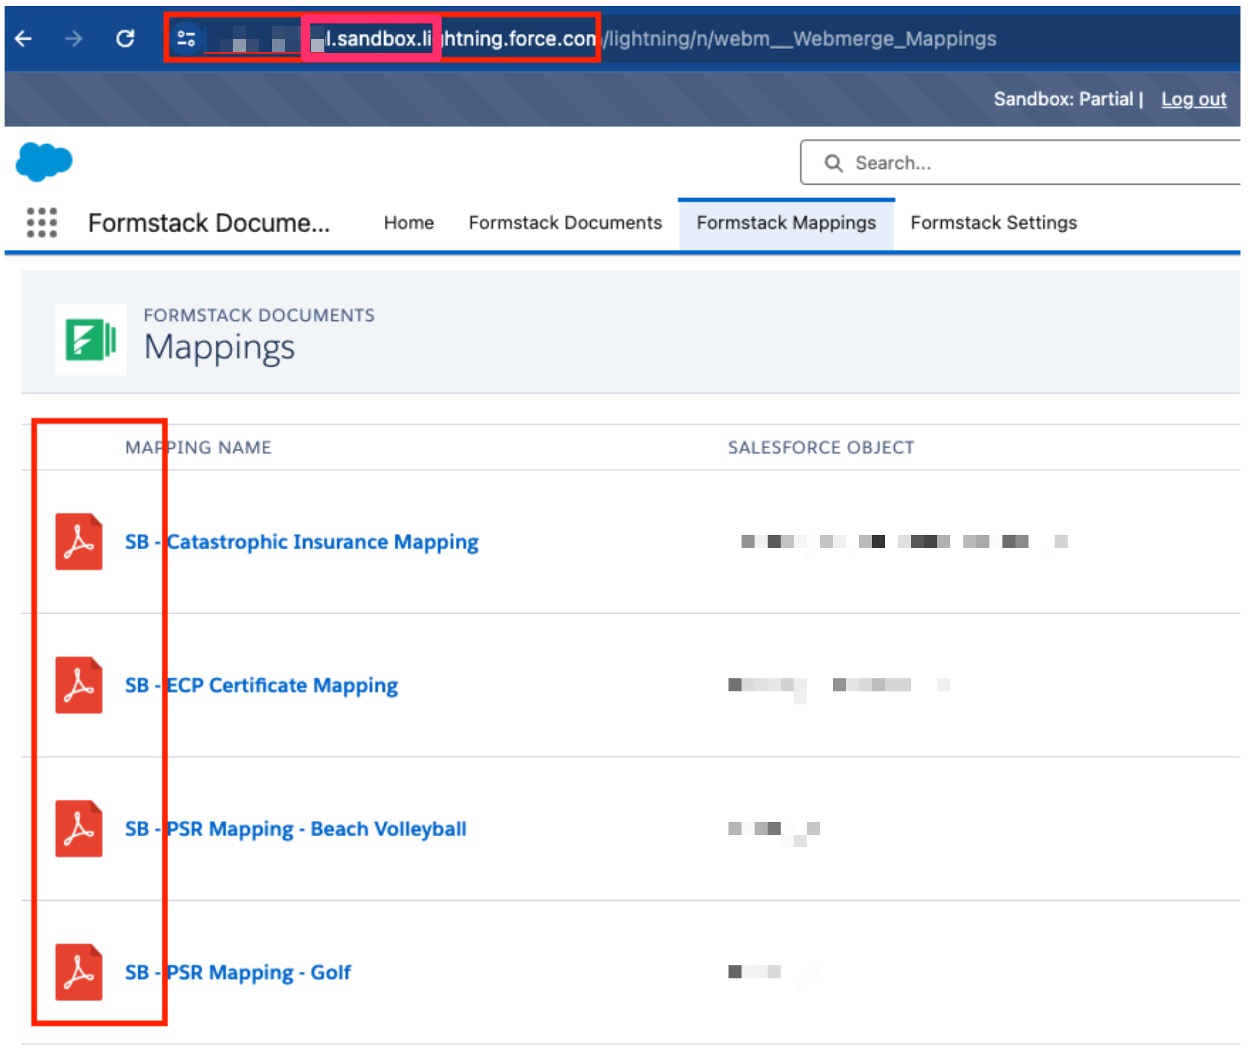Reload the page with the refresh icon

125,39
